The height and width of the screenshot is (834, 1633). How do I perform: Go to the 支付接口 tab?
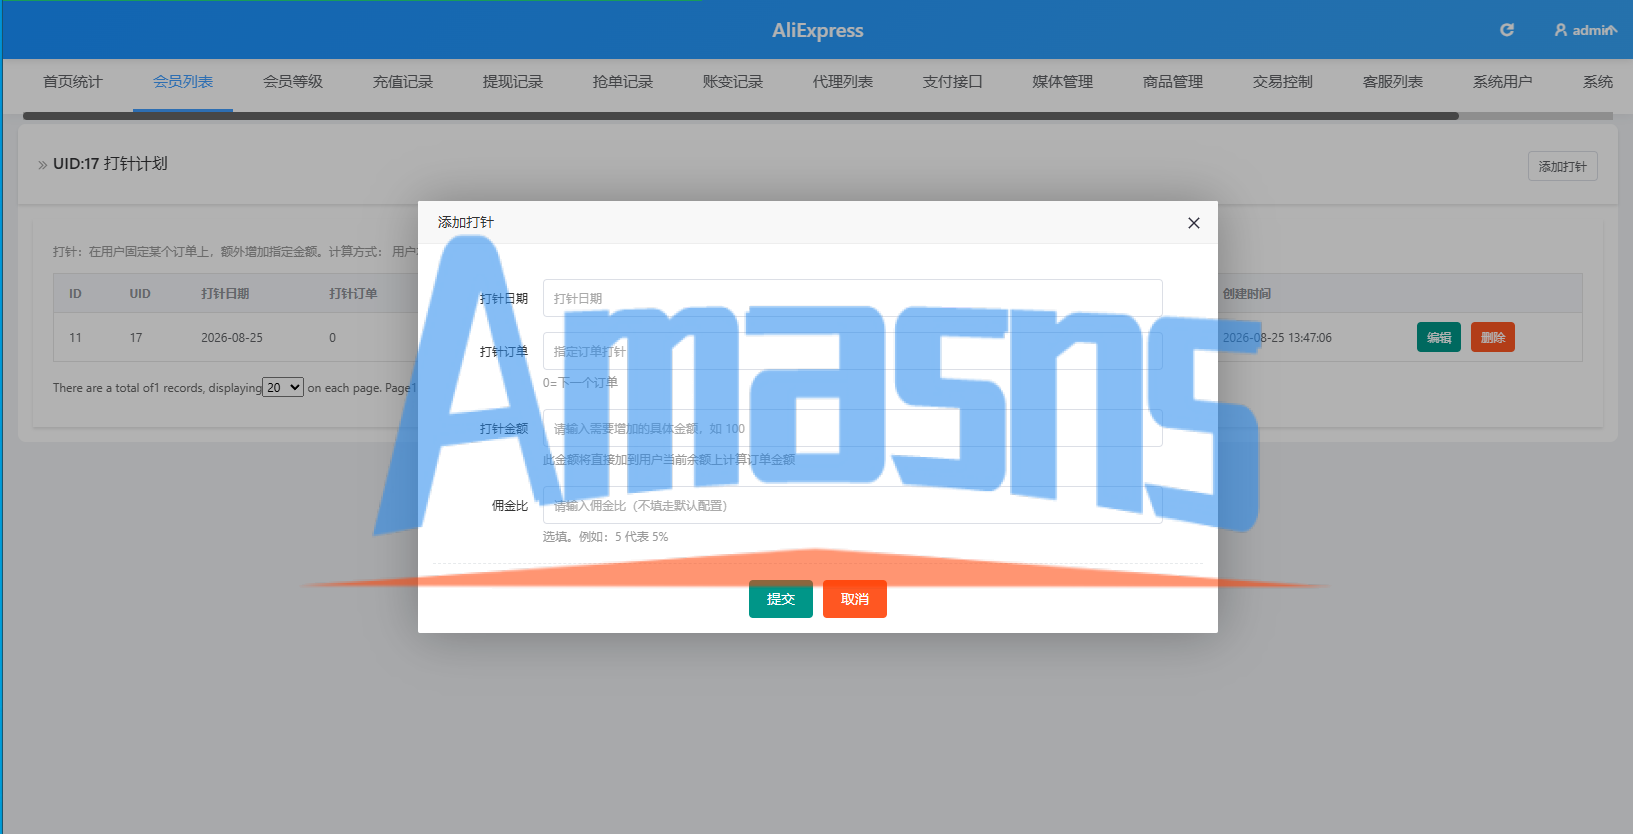pos(953,82)
